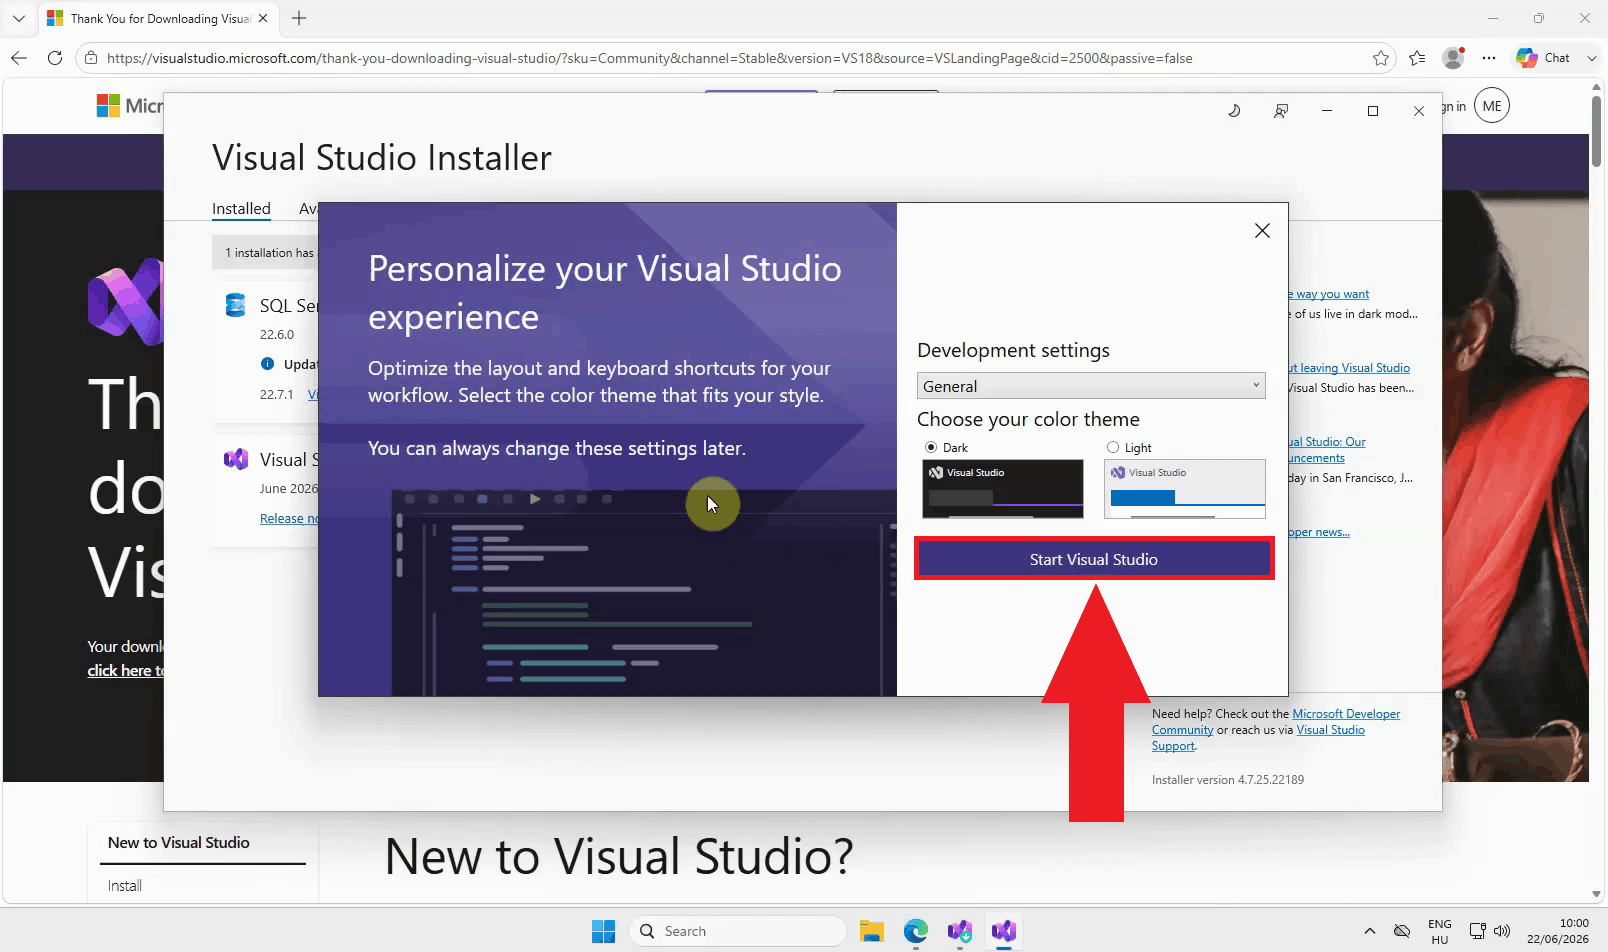Switch ENG HU input language
The width and height of the screenshot is (1608, 952).
tap(1440, 931)
